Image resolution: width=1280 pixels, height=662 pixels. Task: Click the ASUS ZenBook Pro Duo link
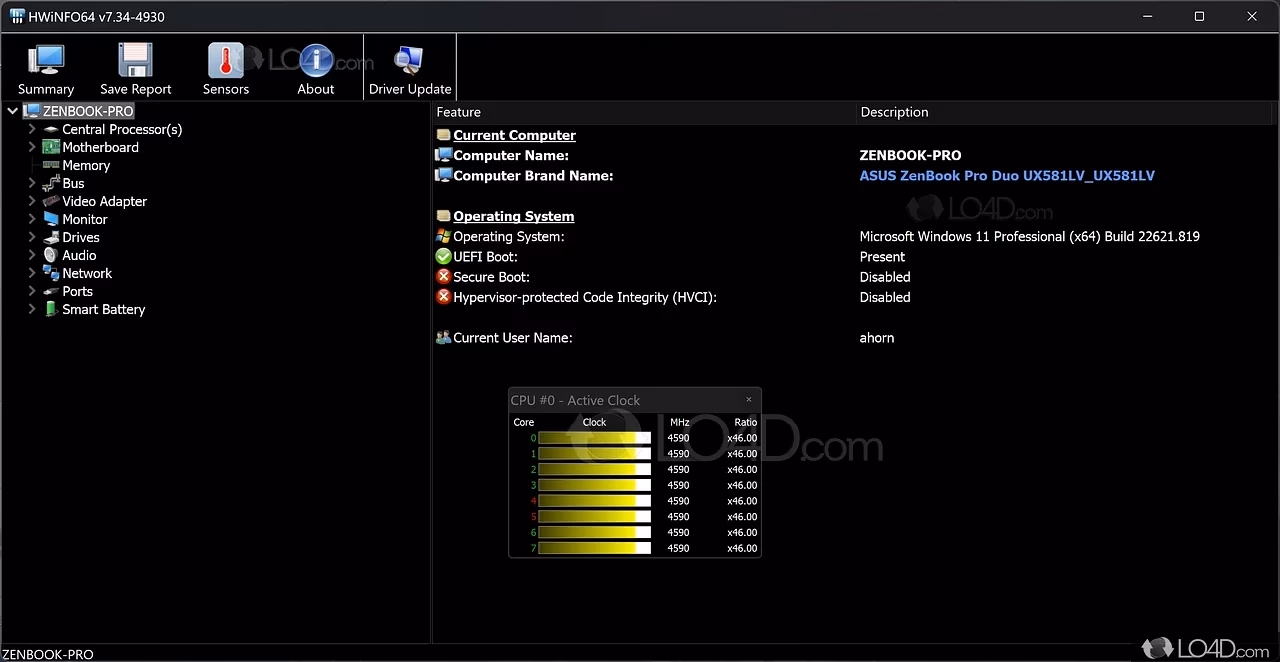pyautogui.click(x=1006, y=176)
